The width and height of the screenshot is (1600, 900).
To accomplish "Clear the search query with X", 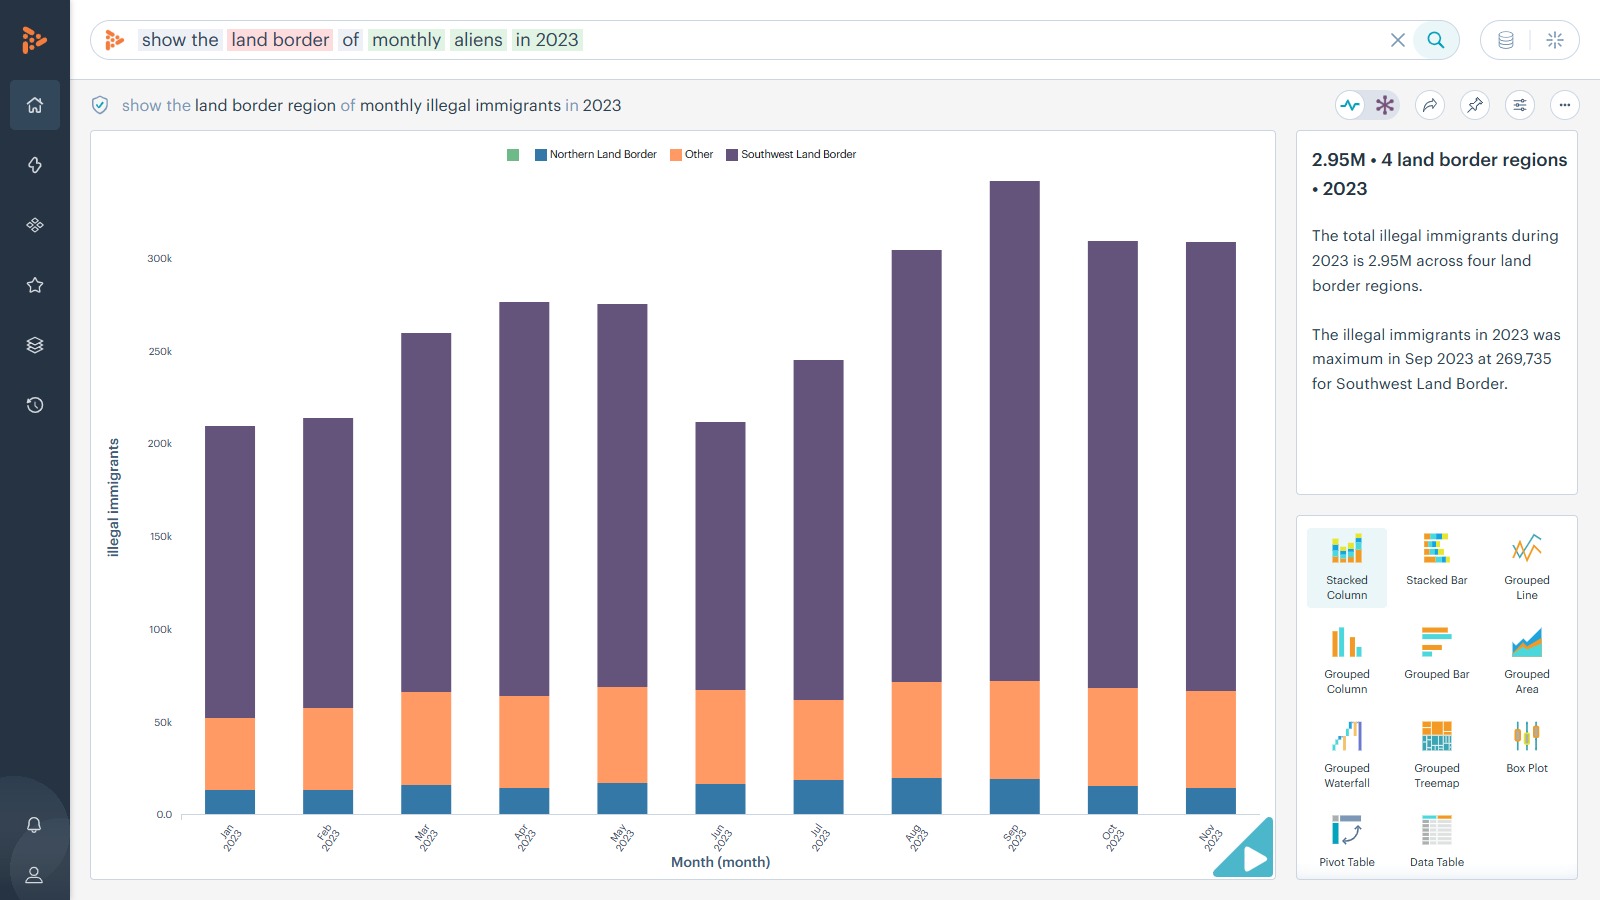I will click(x=1398, y=40).
